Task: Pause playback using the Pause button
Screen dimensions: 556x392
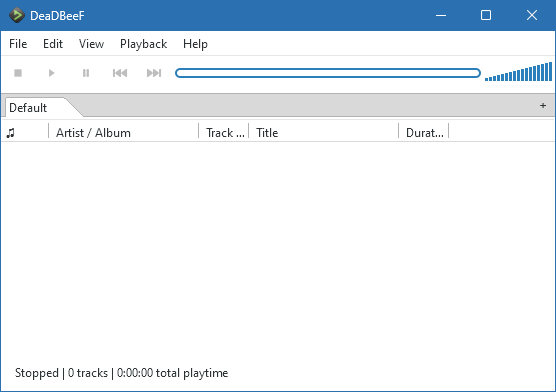Action: click(x=86, y=73)
